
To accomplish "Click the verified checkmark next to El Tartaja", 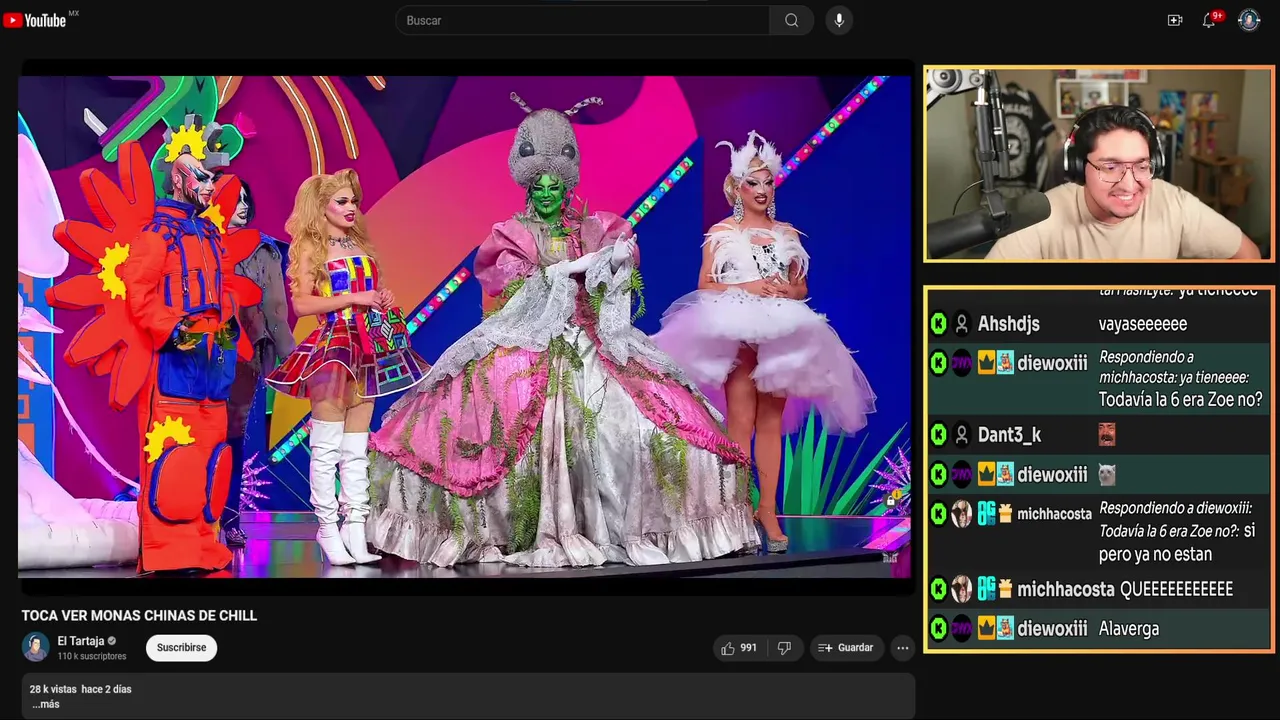I will coord(112,641).
